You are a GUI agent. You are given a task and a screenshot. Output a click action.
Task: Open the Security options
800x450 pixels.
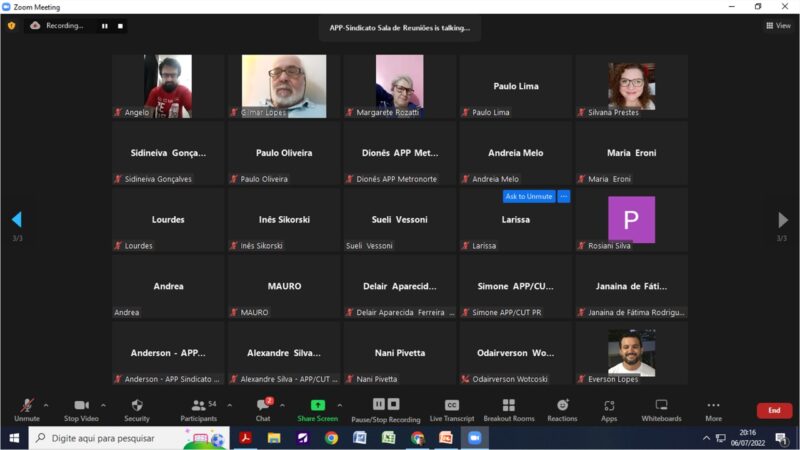(137, 408)
